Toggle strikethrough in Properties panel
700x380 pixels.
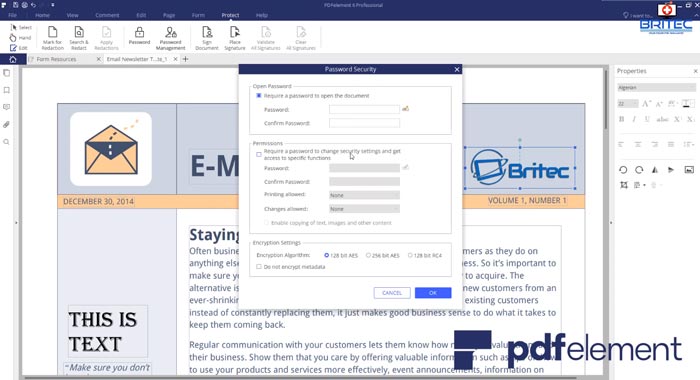(662, 119)
